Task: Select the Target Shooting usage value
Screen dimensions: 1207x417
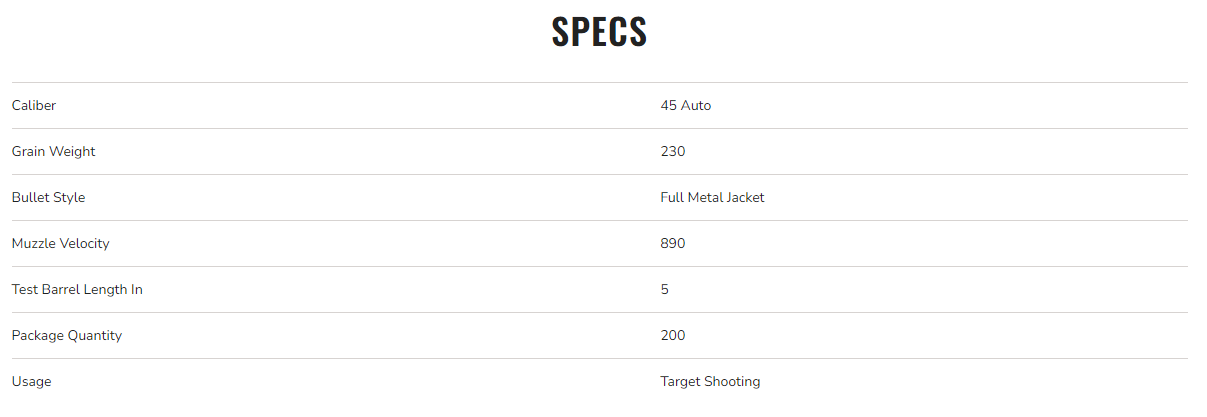Action: coord(710,381)
